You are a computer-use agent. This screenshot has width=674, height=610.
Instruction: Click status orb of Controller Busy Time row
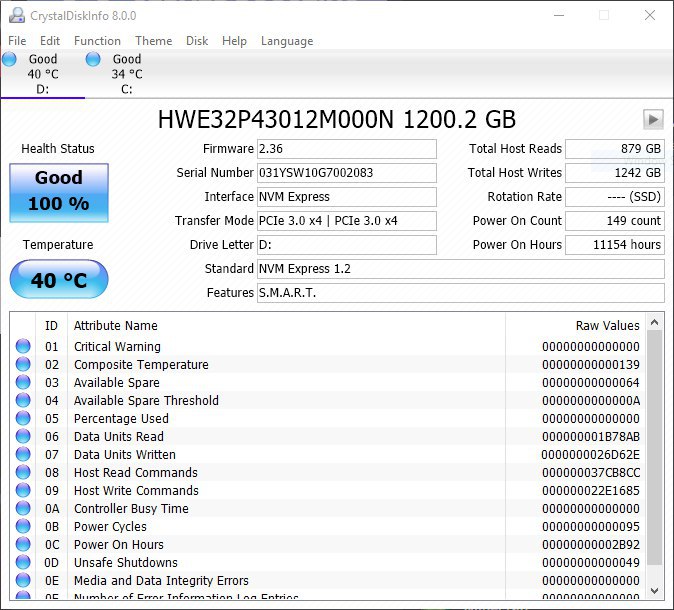pyautogui.click(x=23, y=509)
